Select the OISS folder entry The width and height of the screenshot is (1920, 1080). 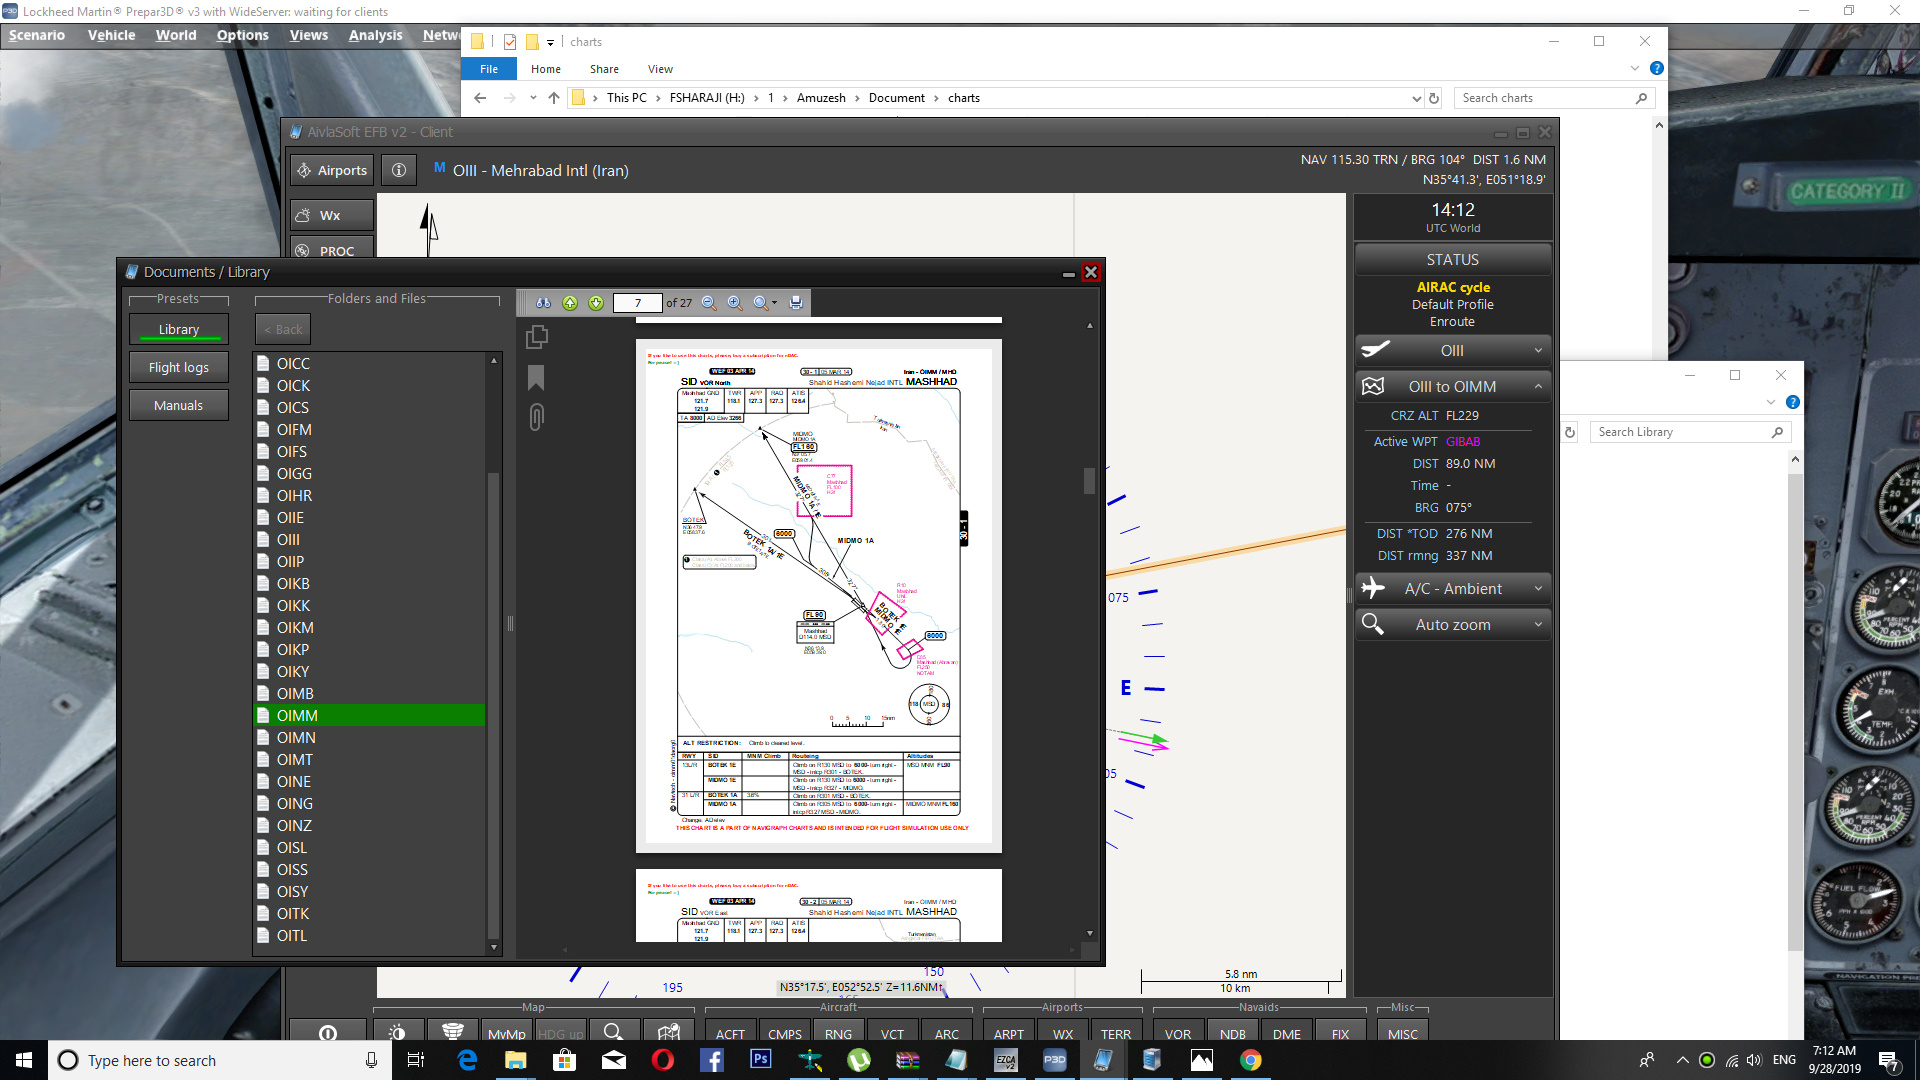[x=369, y=869]
